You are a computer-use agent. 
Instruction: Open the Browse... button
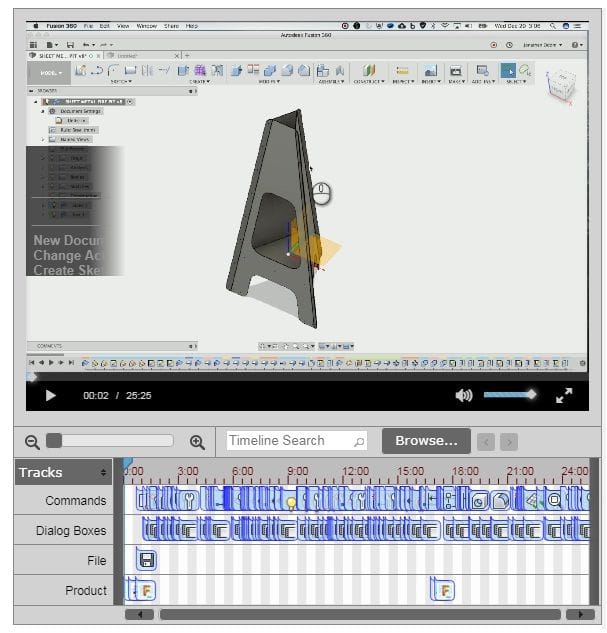(x=426, y=441)
